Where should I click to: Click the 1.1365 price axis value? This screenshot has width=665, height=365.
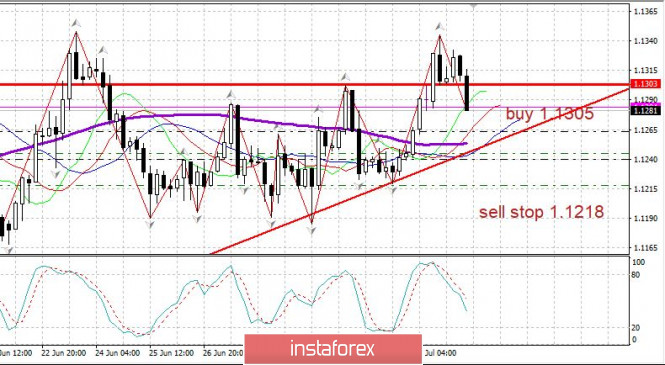tap(646, 11)
